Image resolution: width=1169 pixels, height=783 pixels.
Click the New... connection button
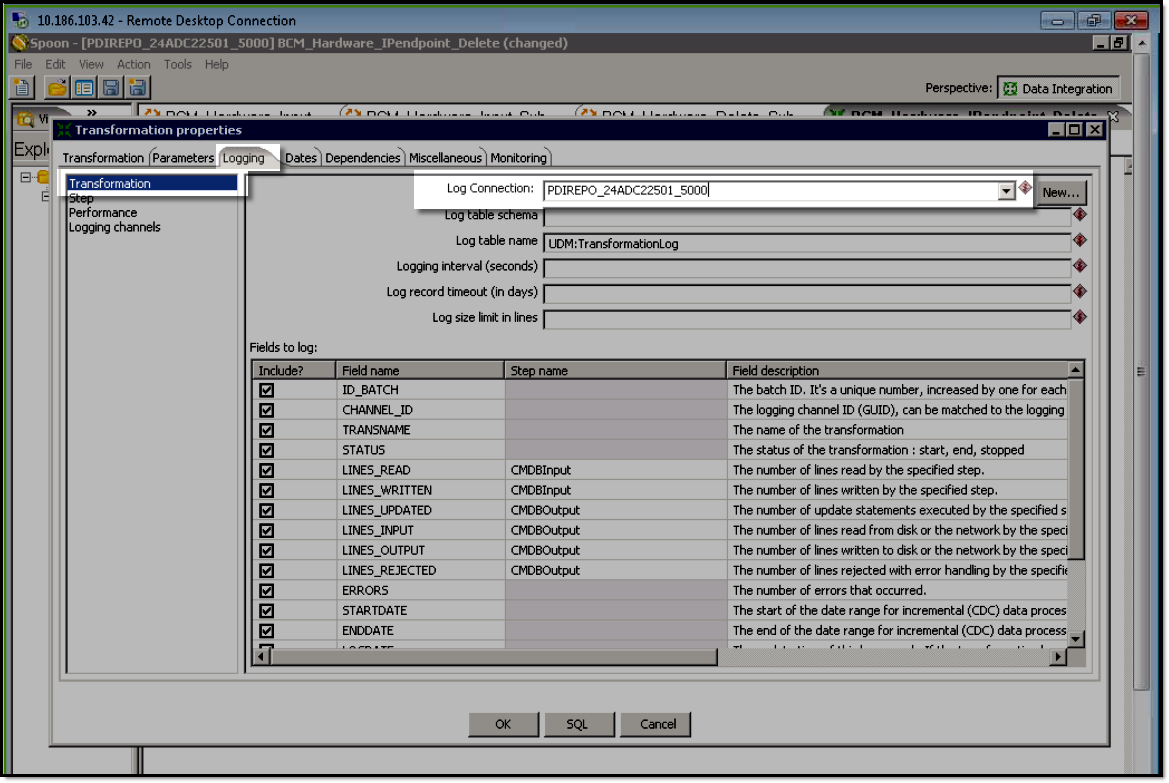click(x=1061, y=192)
